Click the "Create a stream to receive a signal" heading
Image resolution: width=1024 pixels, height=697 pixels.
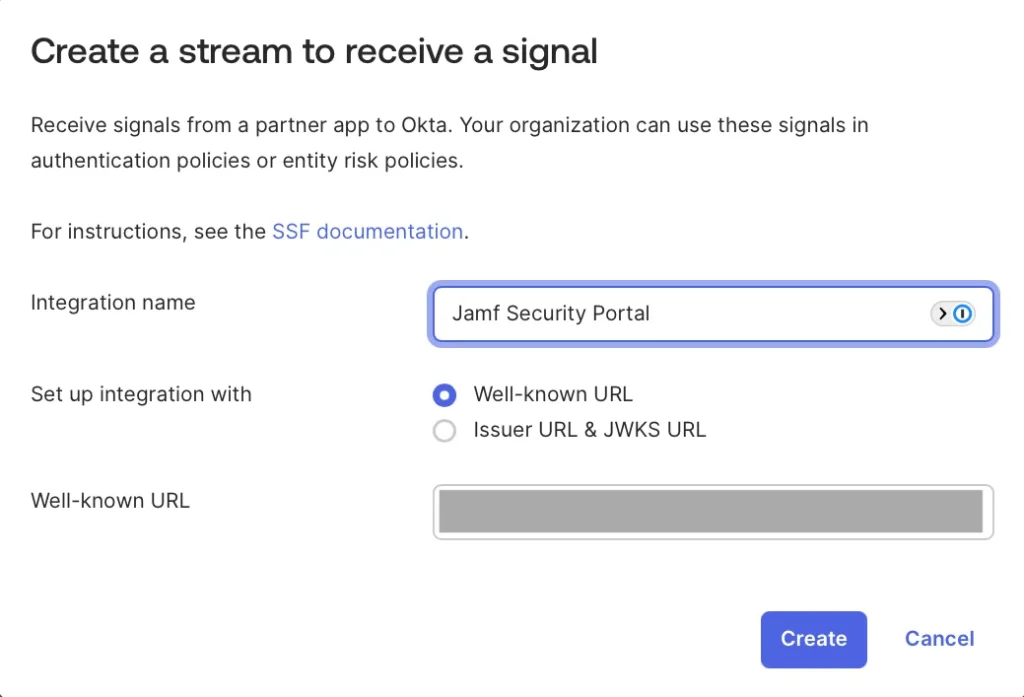(x=314, y=51)
